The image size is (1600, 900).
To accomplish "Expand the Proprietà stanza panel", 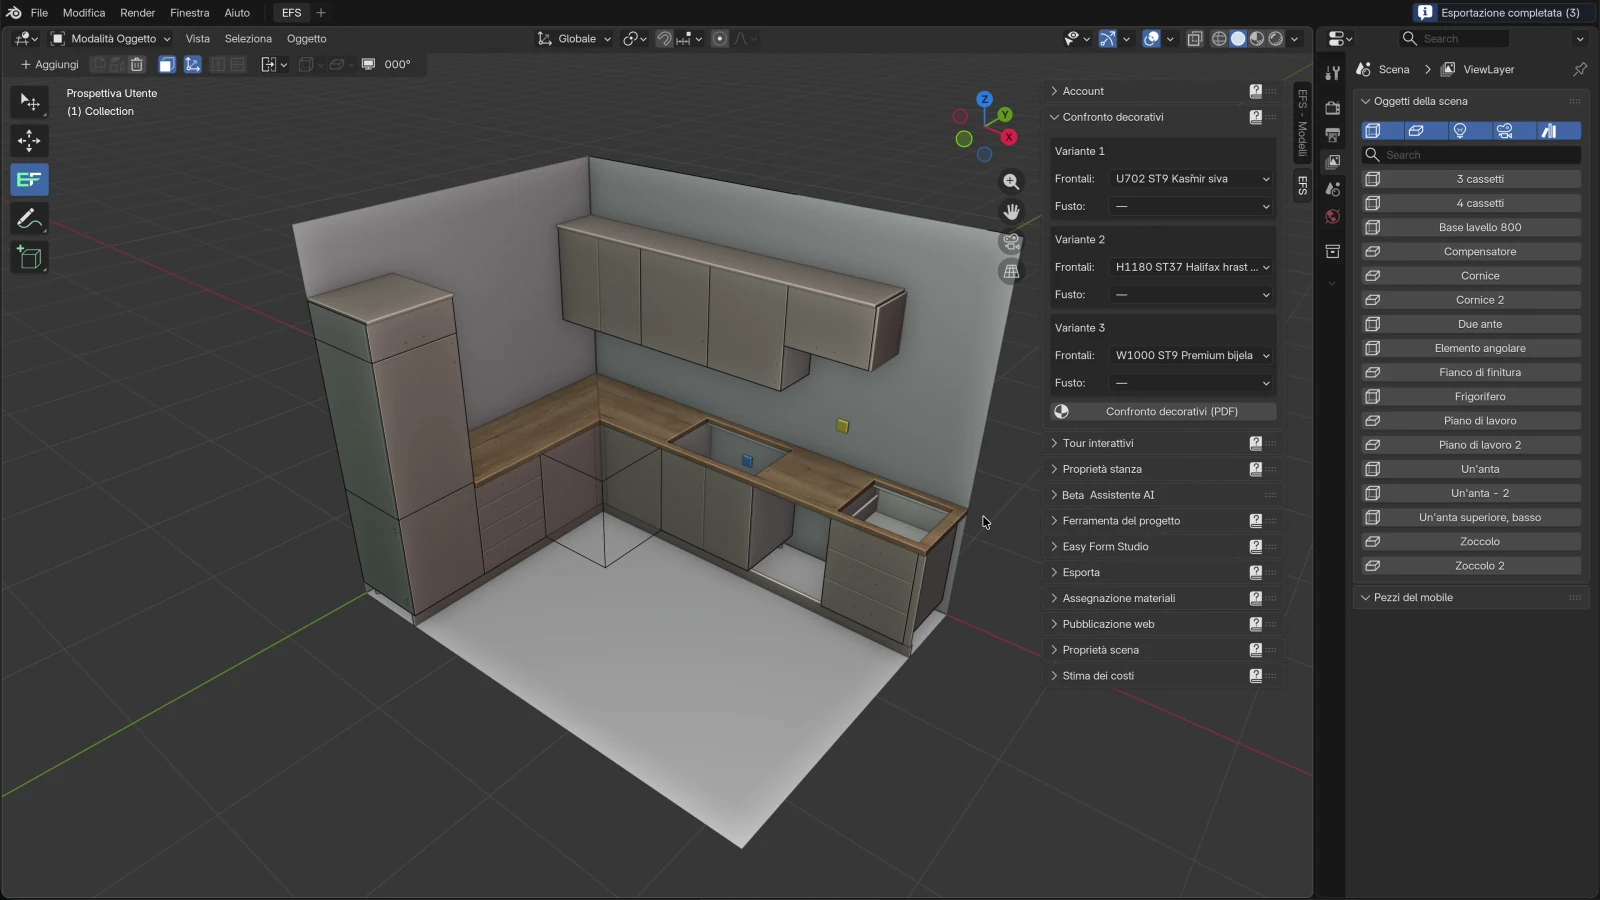I will 1101,469.
